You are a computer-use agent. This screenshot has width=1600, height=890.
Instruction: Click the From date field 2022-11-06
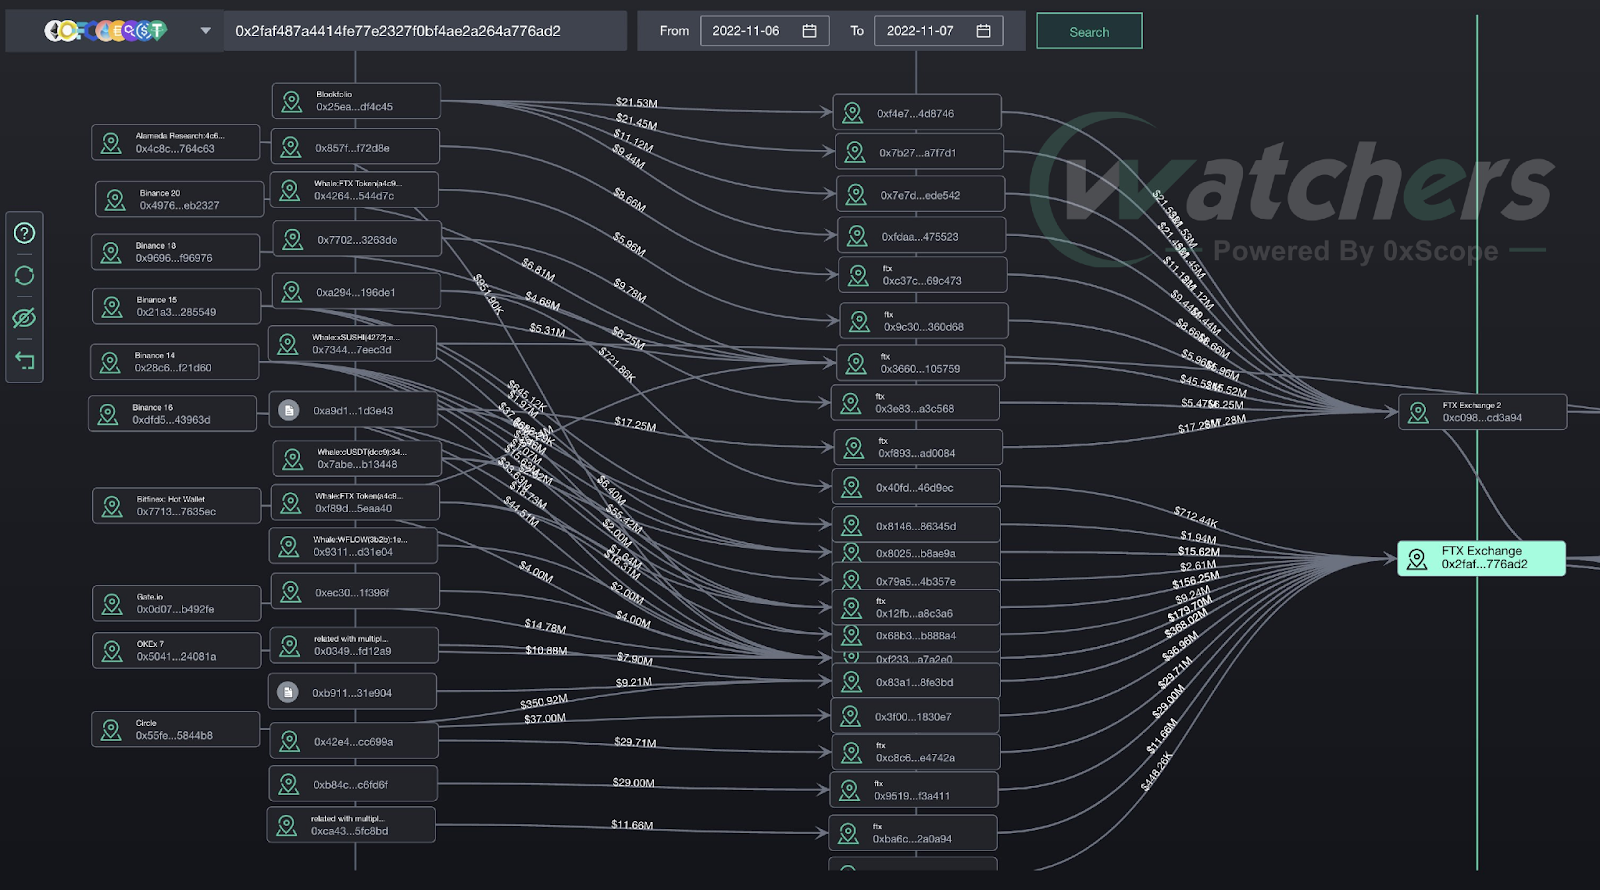[x=765, y=31]
